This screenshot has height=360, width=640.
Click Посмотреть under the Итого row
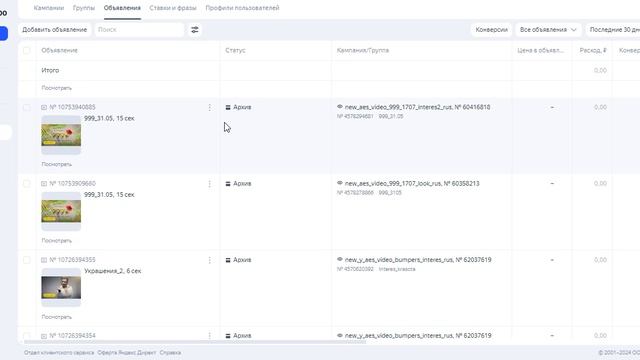[56, 88]
